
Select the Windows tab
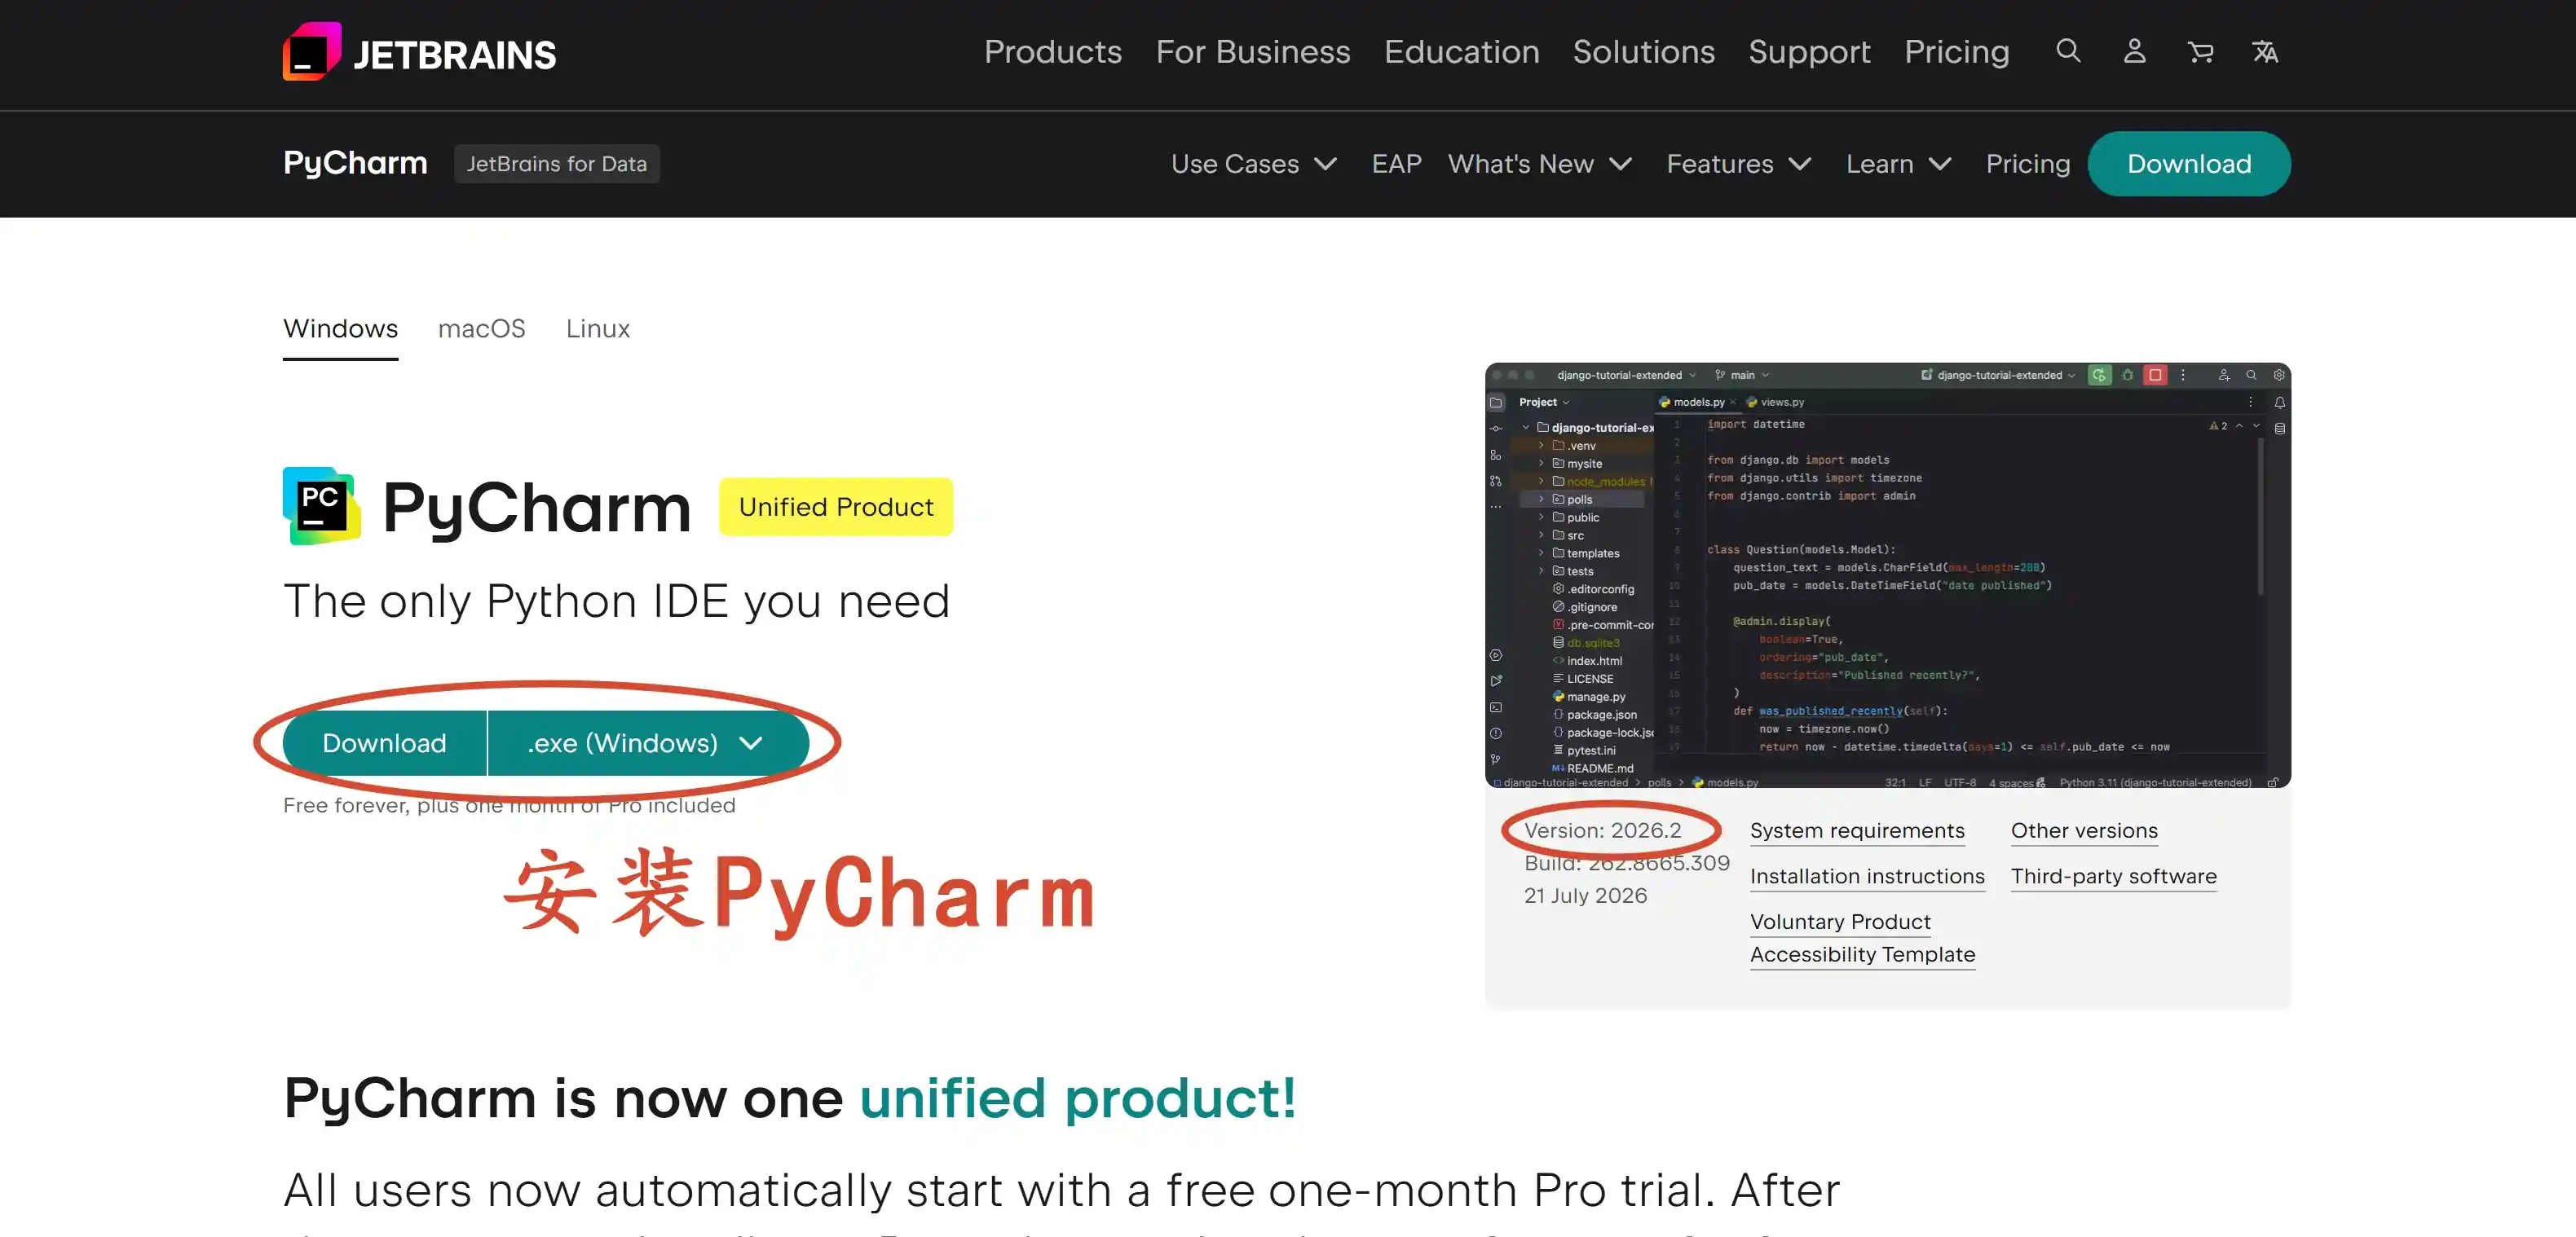click(340, 329)
